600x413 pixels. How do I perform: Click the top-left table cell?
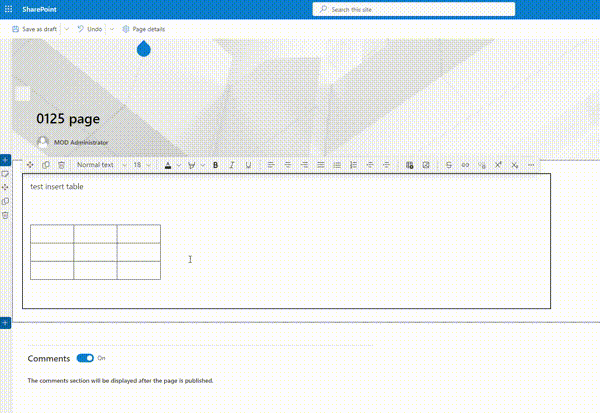click(x=52, y=234)
